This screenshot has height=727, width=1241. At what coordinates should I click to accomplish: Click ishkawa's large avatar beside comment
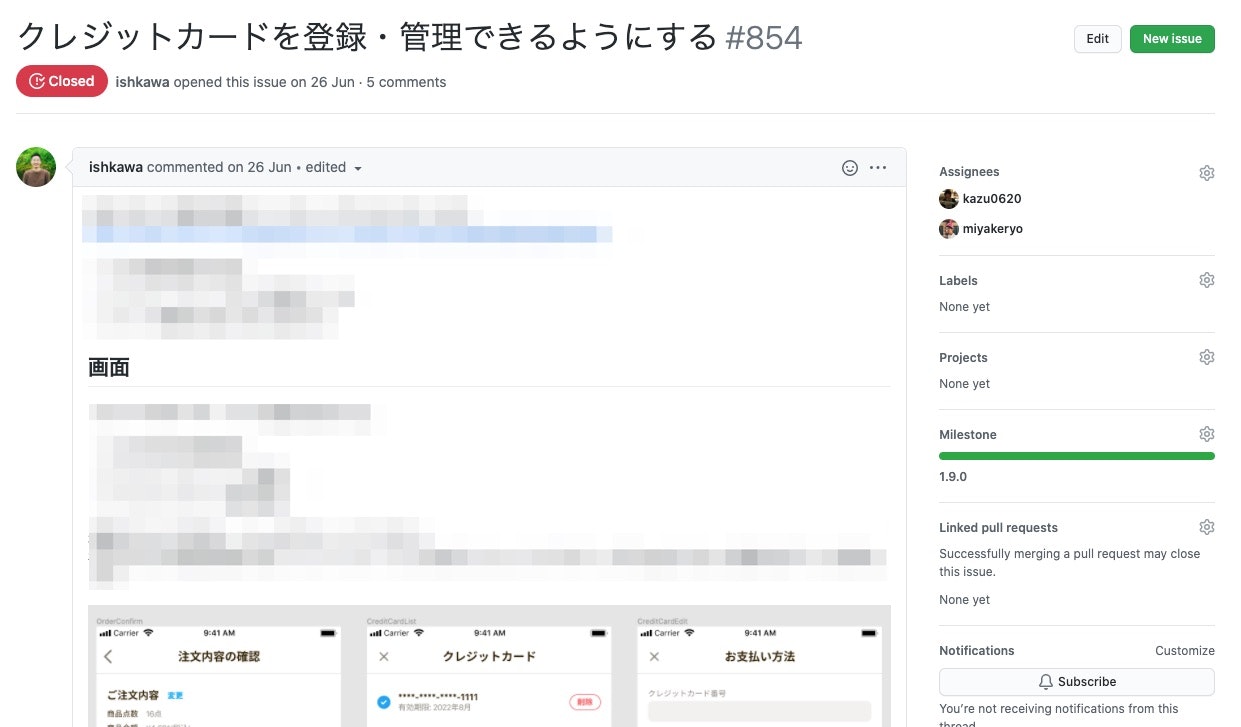pos(36,167)
